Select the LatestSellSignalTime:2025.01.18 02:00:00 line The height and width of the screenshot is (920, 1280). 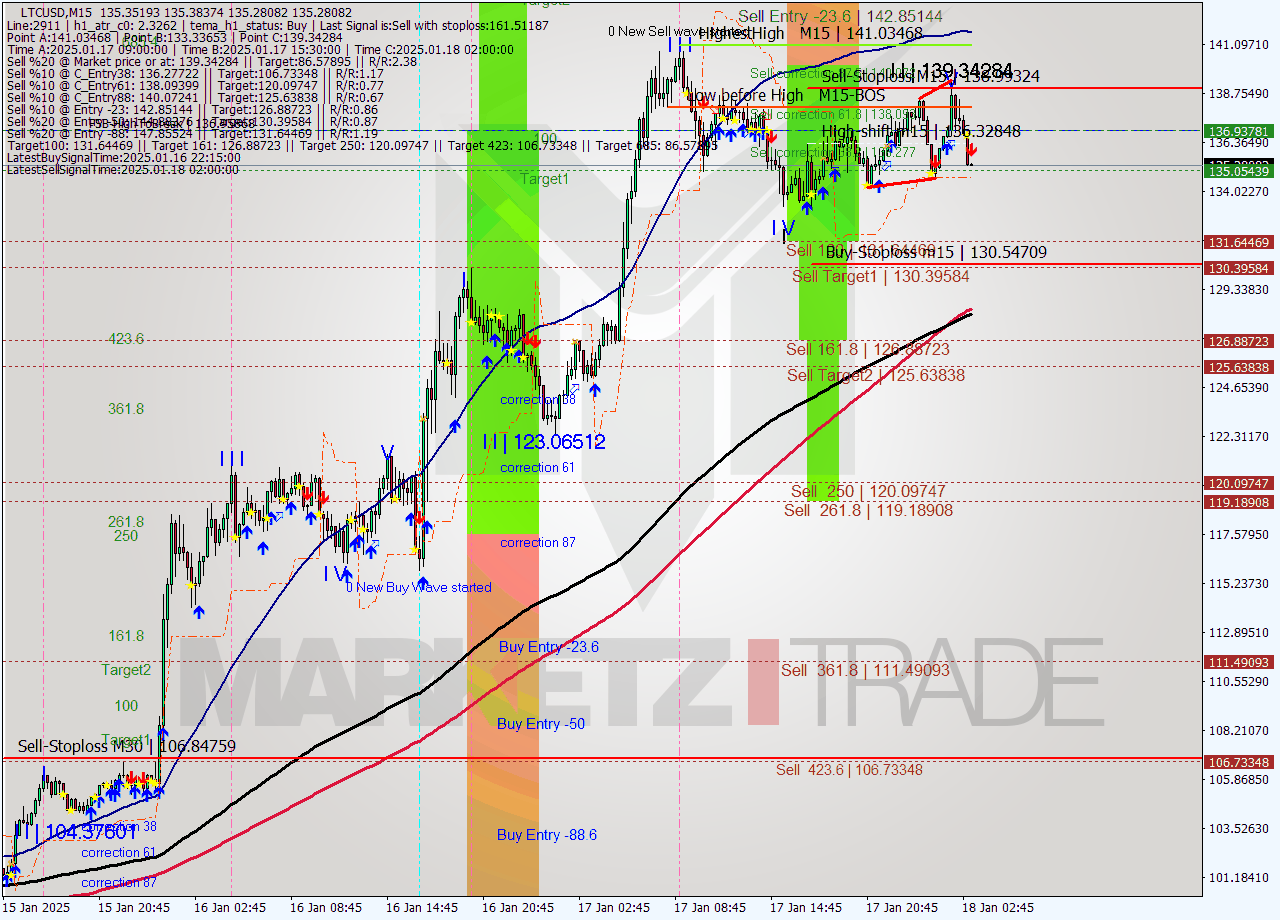pyautogui.click(x=123, y=169)
